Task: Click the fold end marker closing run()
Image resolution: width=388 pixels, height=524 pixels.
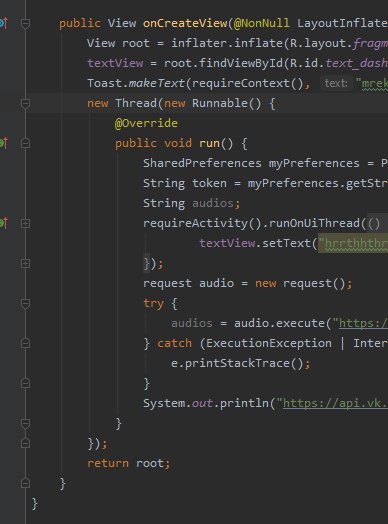Action: pyautogui.click(x=25, y=423)
